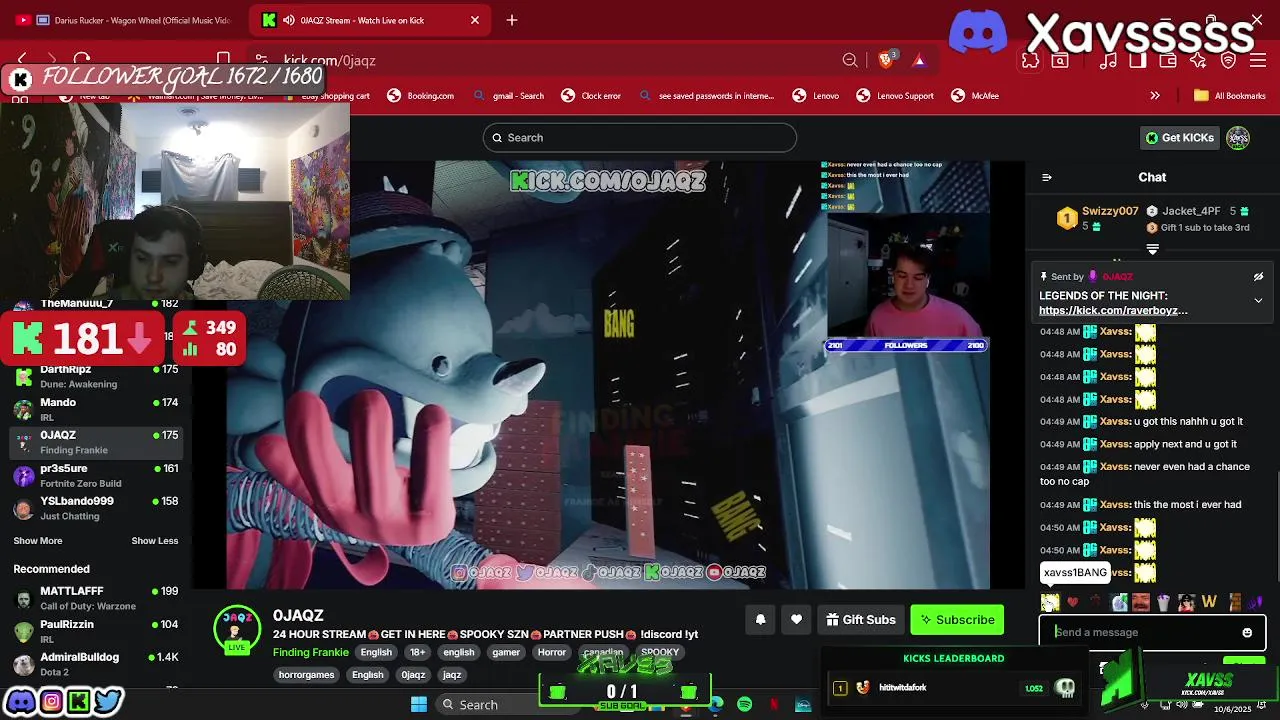Click Show More in sidebar channels
This screenshot has height=720, width=1280.
(x=38, y=541)
